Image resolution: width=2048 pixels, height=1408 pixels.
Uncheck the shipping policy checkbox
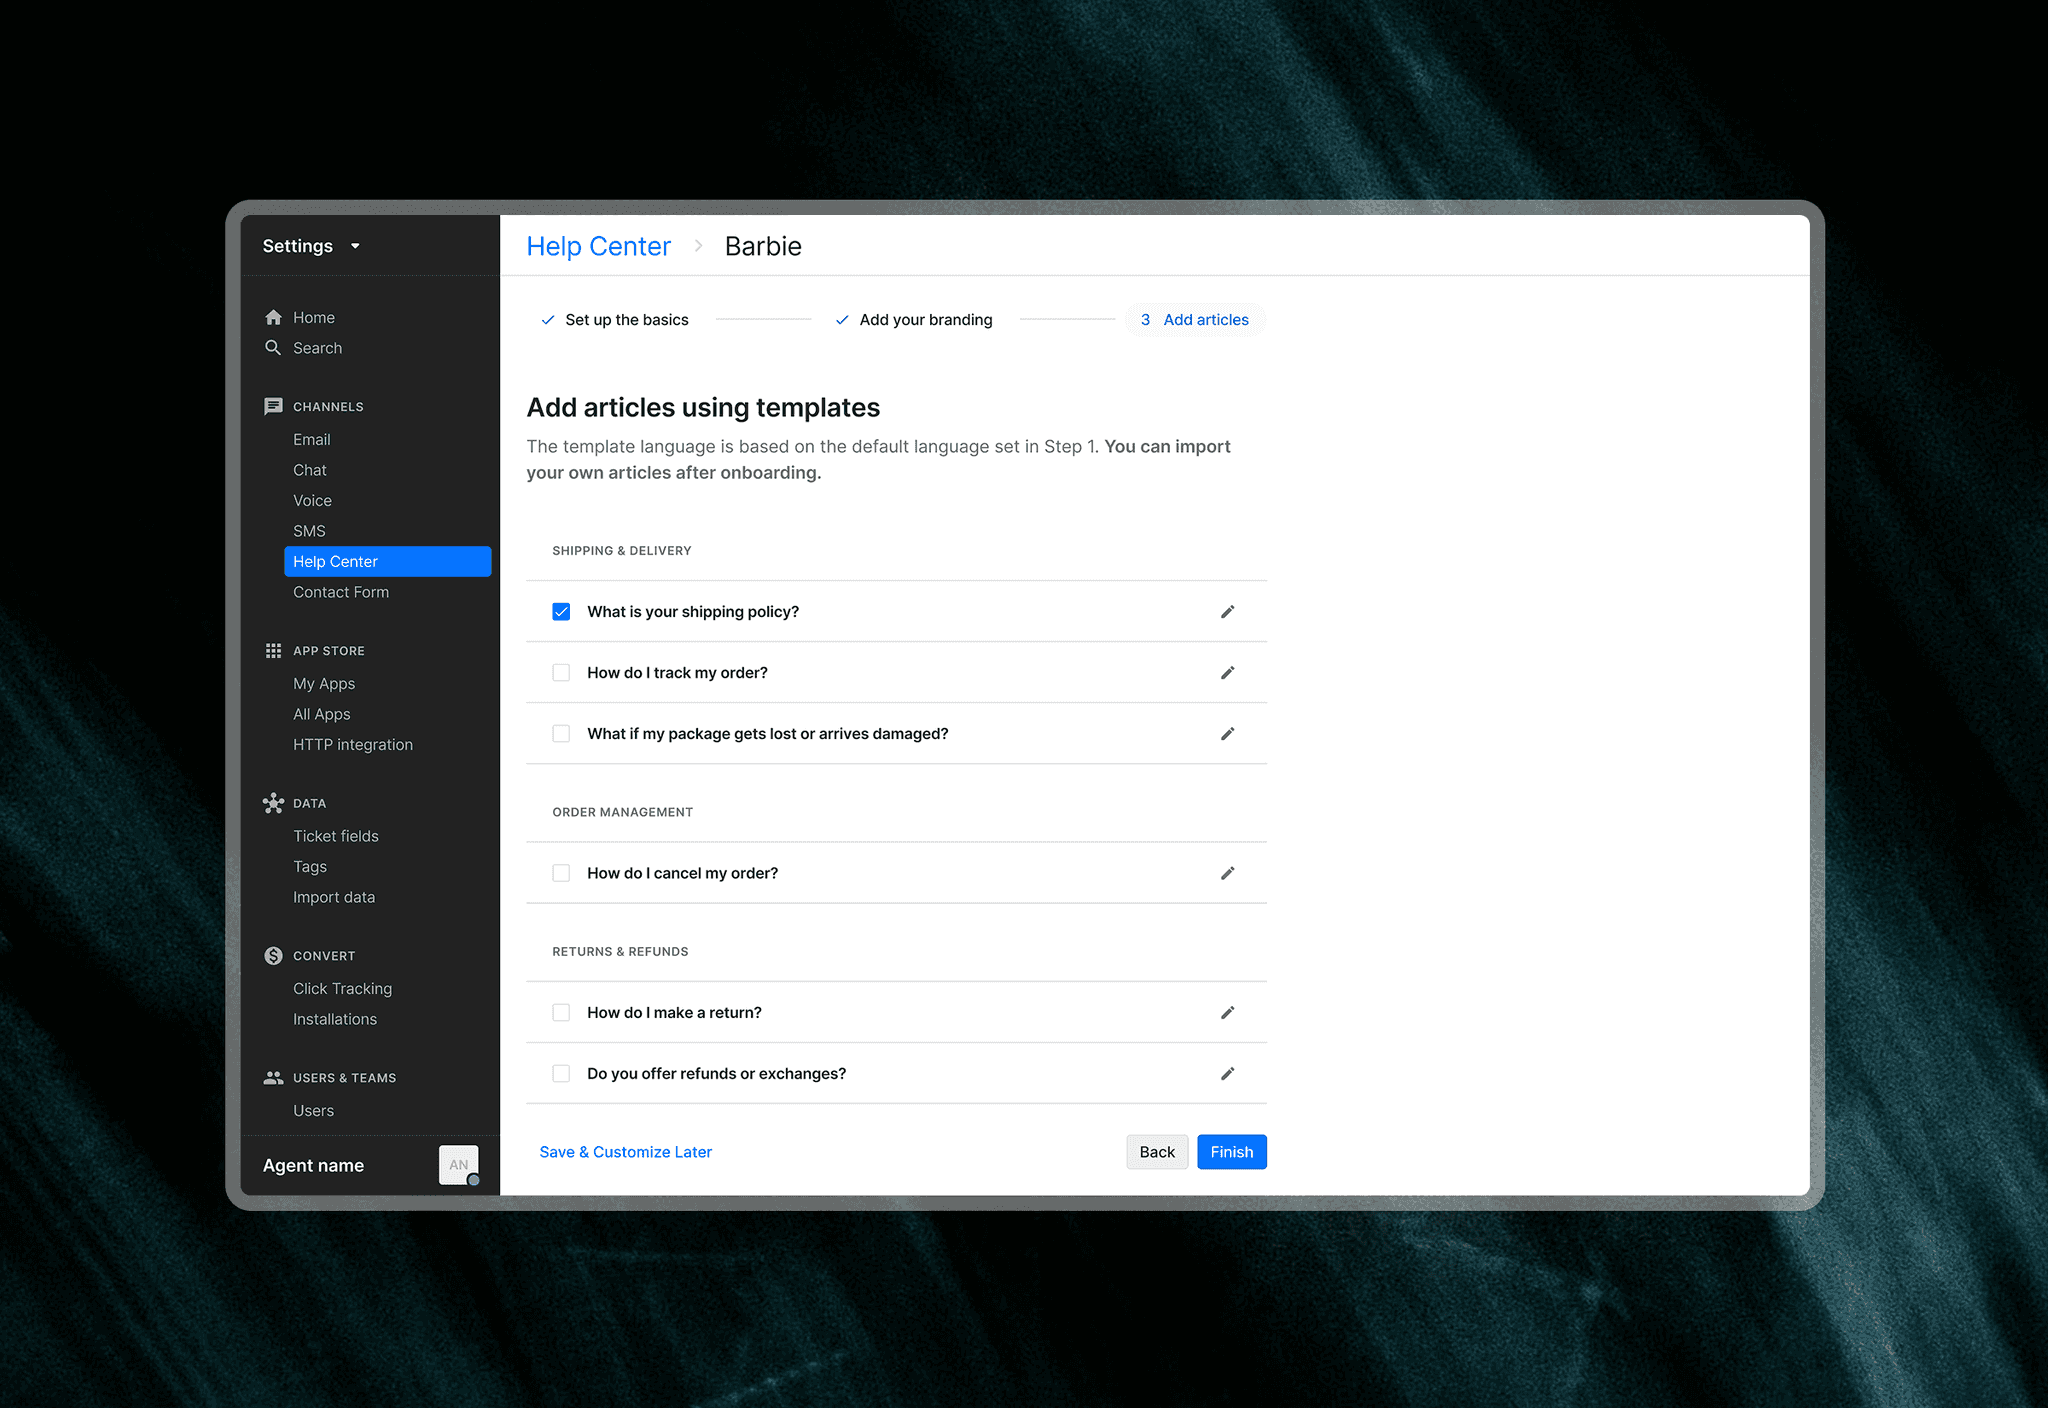[561, 612]
